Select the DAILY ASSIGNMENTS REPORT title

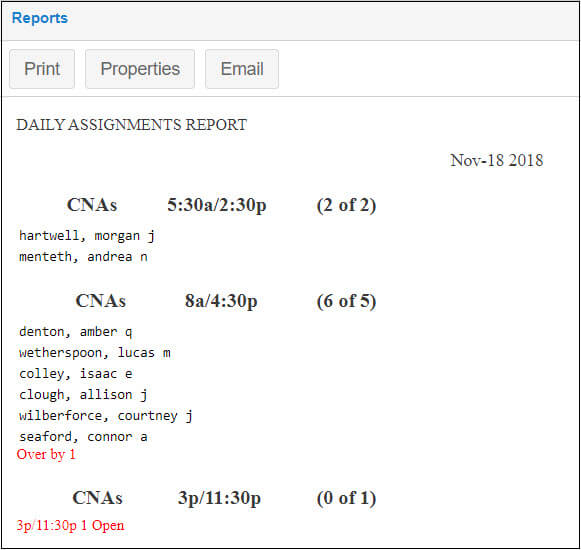[x=132, y=125]
